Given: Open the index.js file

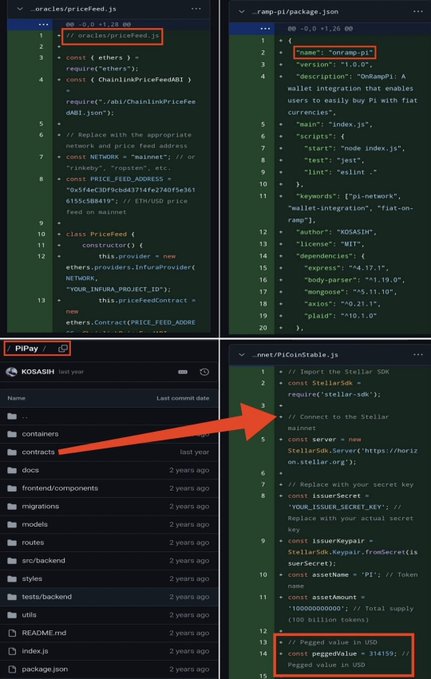Looking at the screenshot, I should tap(35, 651).
